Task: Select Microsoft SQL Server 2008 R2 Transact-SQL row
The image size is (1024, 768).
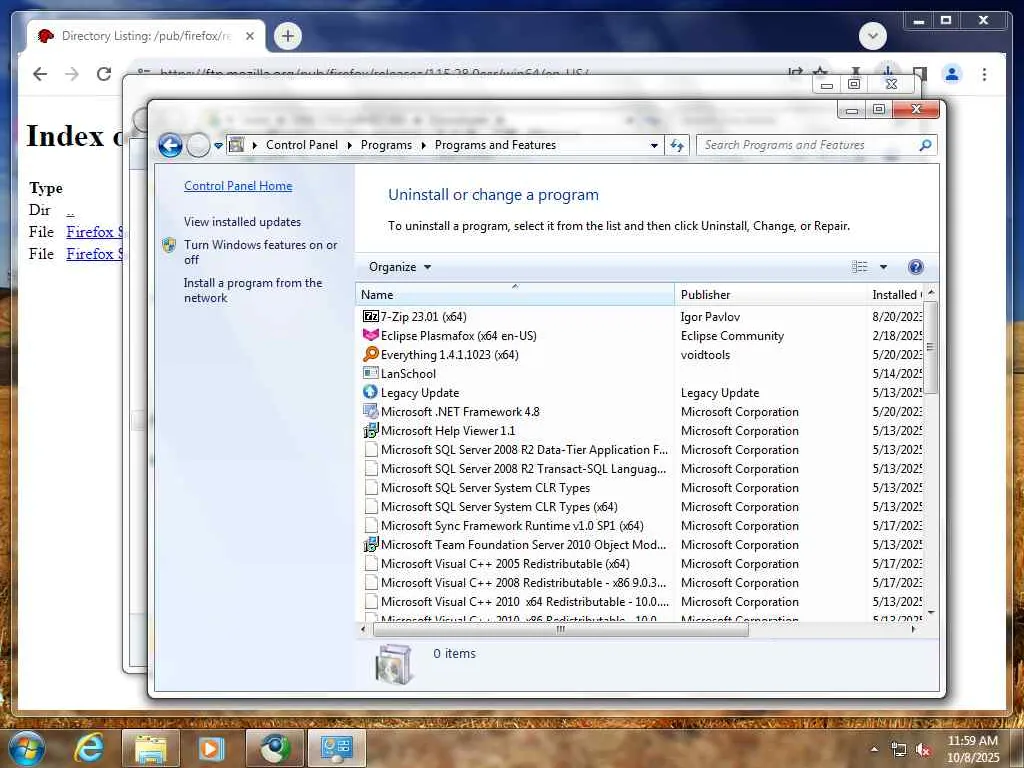Action: point(640,468)
